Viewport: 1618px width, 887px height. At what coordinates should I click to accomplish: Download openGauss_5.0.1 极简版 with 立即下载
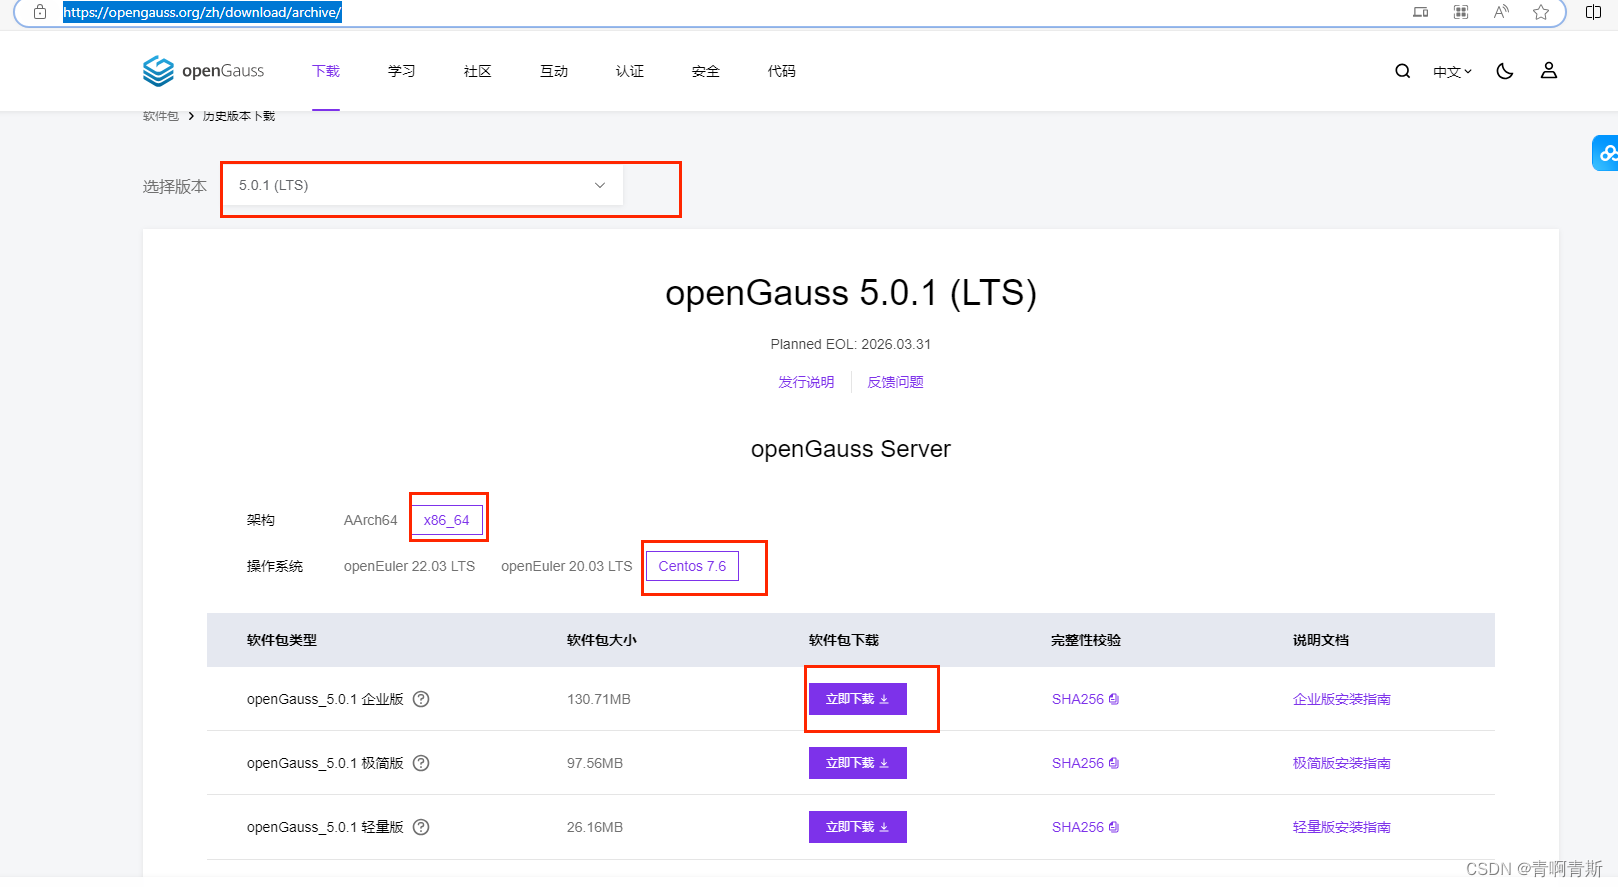coord(858,763)
